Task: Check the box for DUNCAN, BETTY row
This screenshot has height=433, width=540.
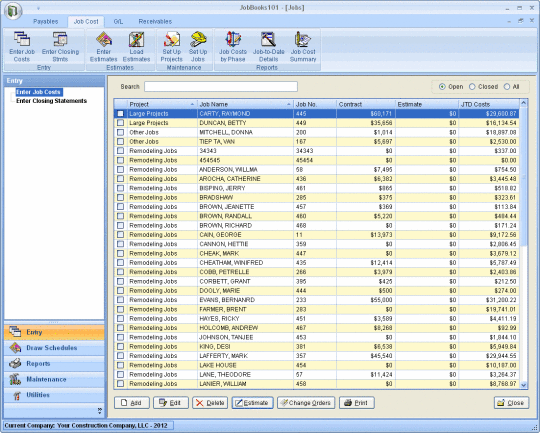Action: click(120, 123)
